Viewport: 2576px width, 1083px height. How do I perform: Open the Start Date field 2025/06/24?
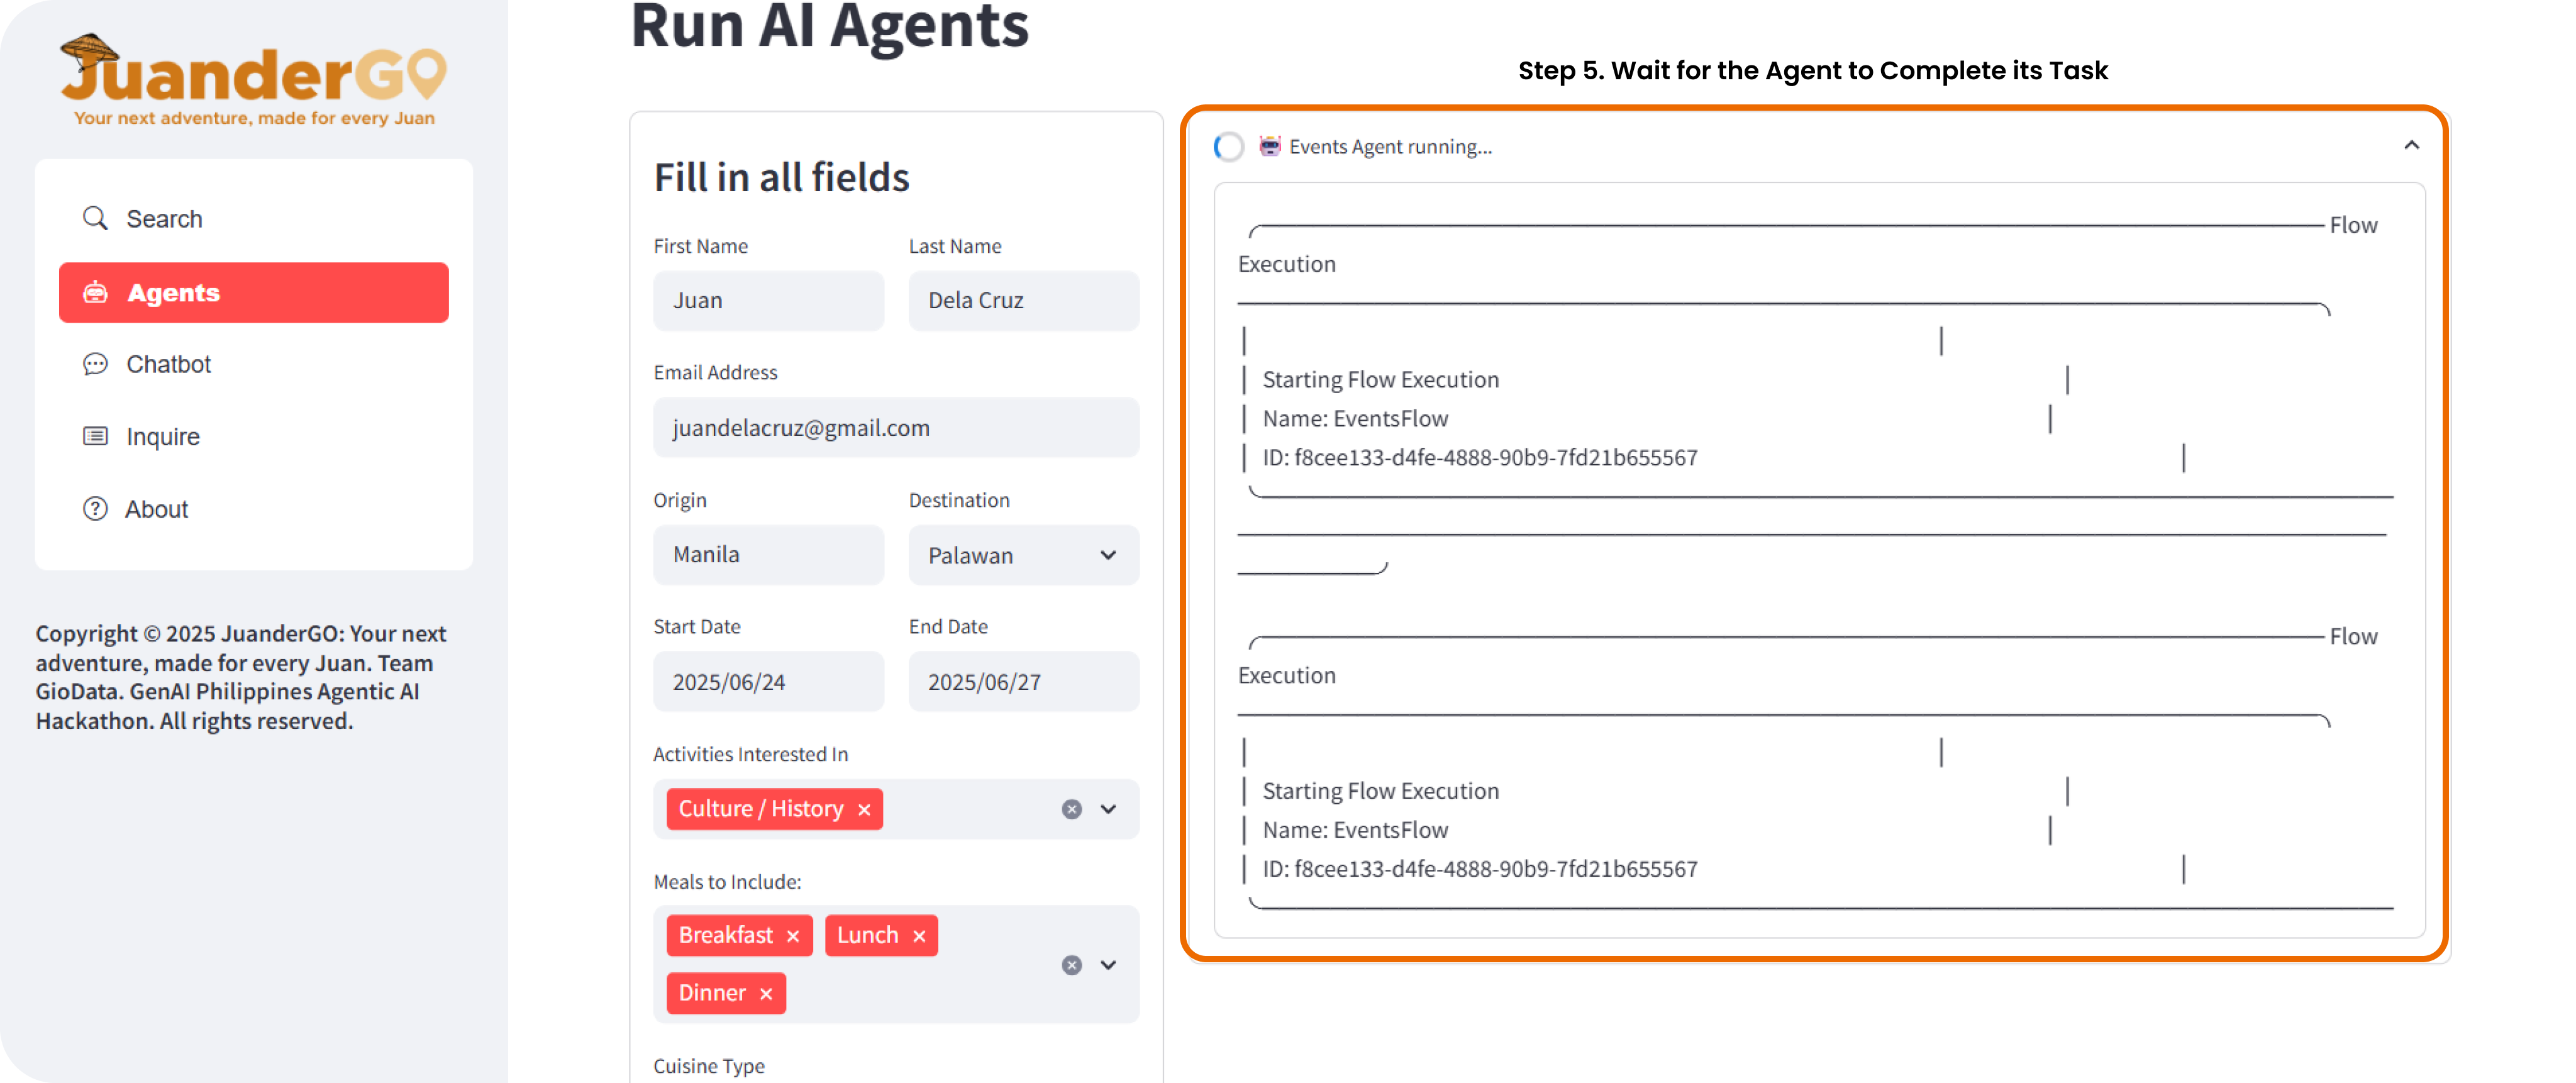(x=768, y=682)
